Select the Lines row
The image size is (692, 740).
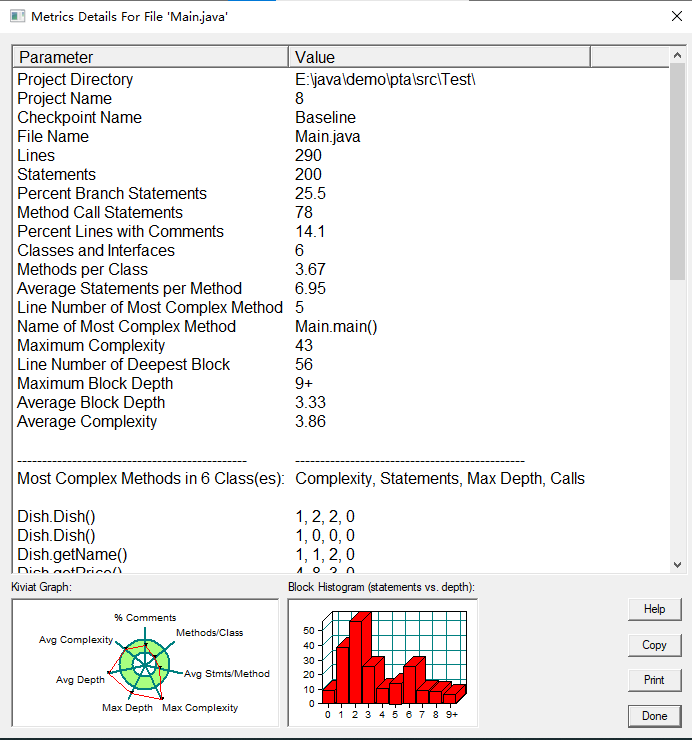point(340,155)
